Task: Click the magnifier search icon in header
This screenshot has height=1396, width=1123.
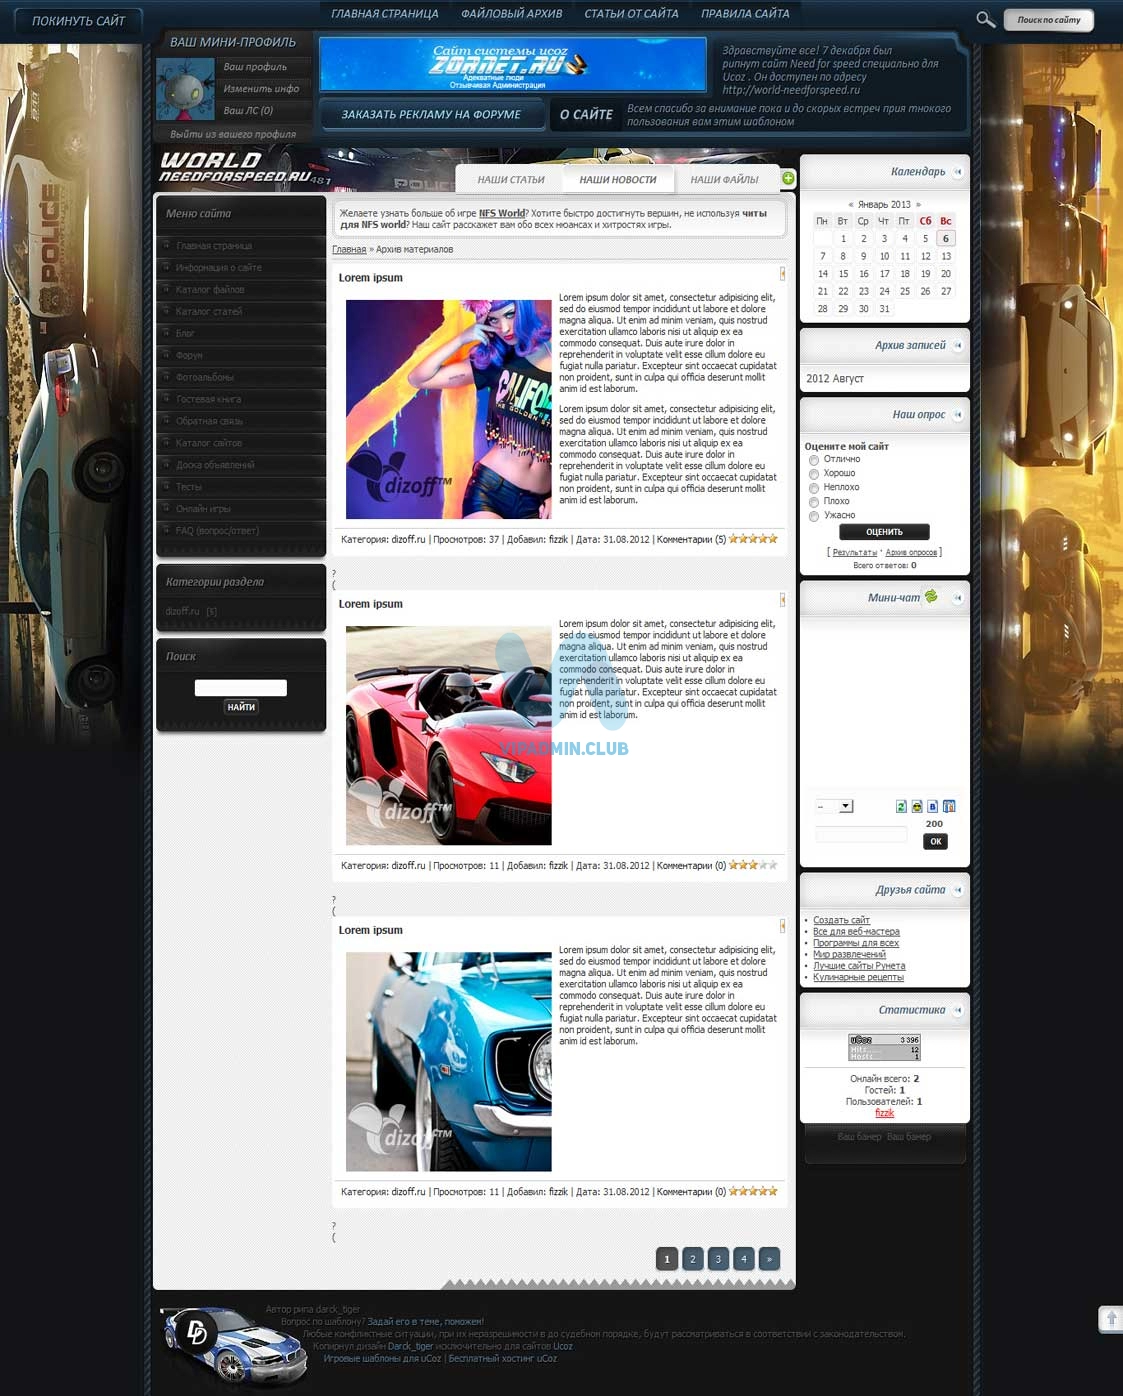Action: click(985, 19)
